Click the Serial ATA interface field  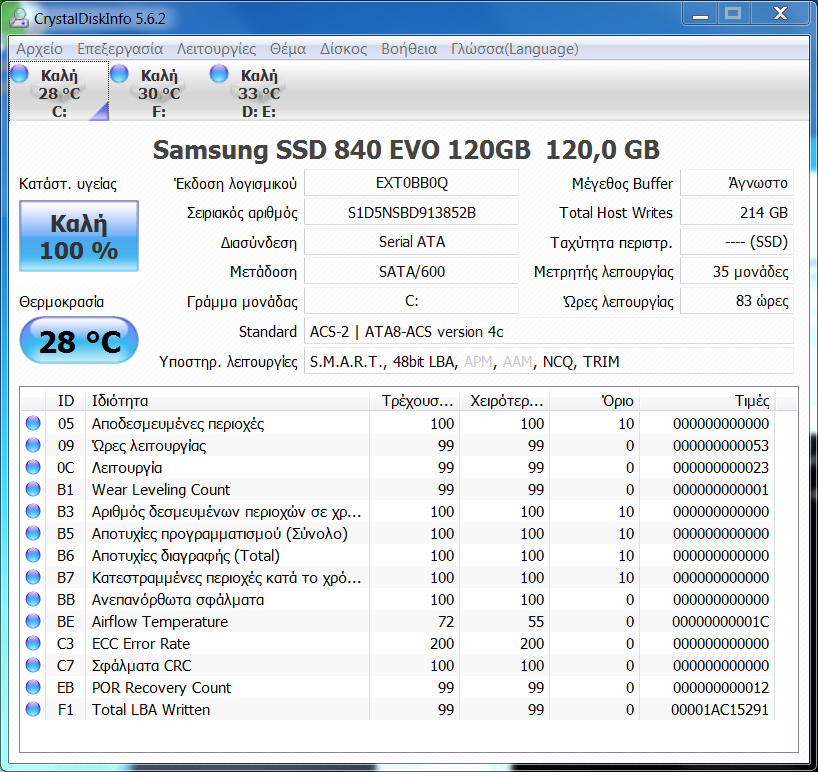tap(412, 242)
